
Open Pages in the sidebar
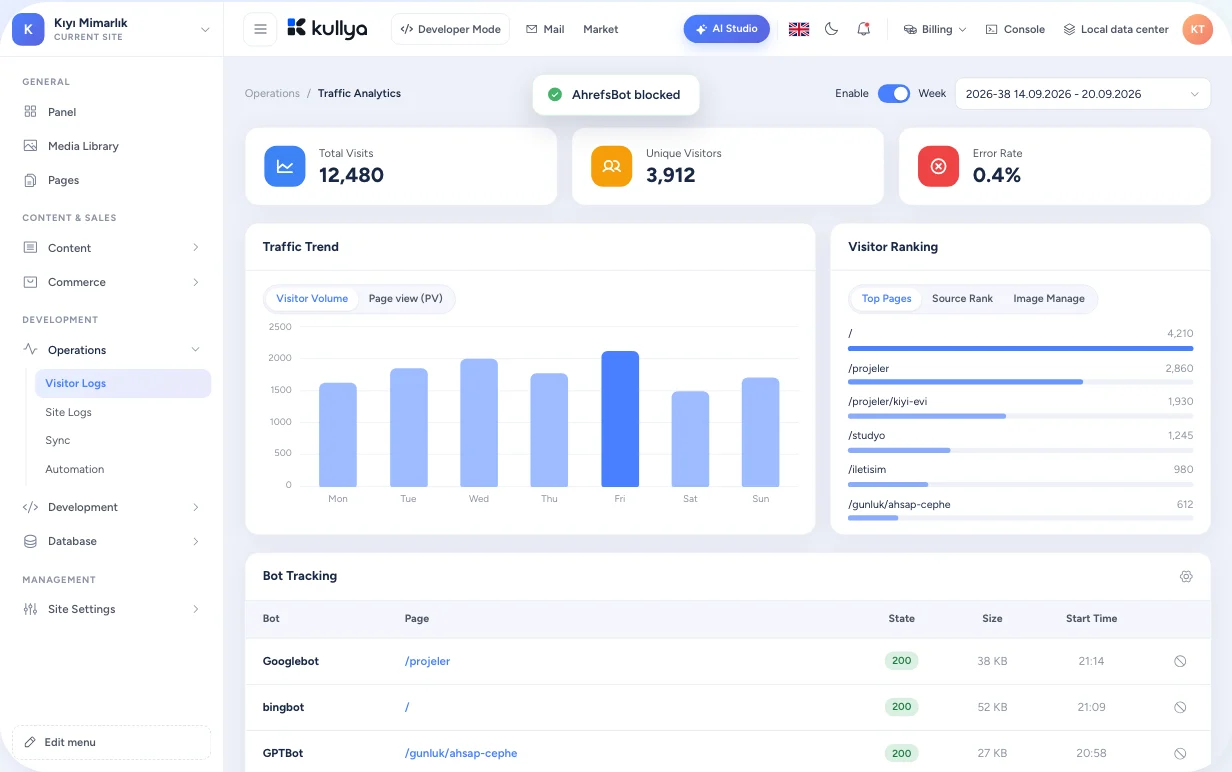point(111,180)
